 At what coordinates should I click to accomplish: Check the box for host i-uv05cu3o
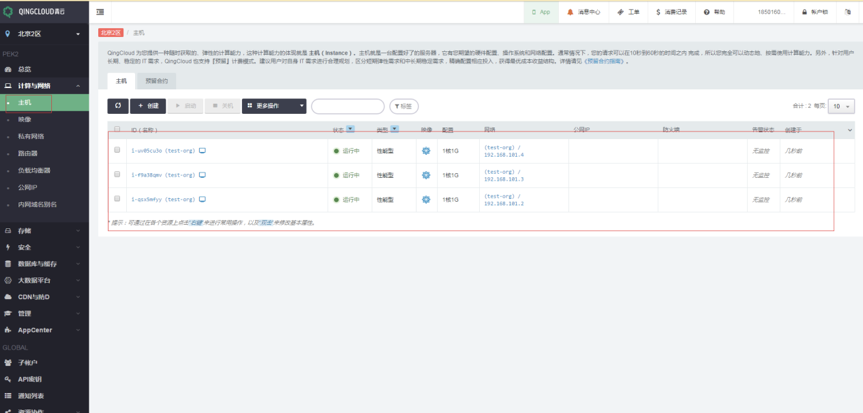(117, 150)
